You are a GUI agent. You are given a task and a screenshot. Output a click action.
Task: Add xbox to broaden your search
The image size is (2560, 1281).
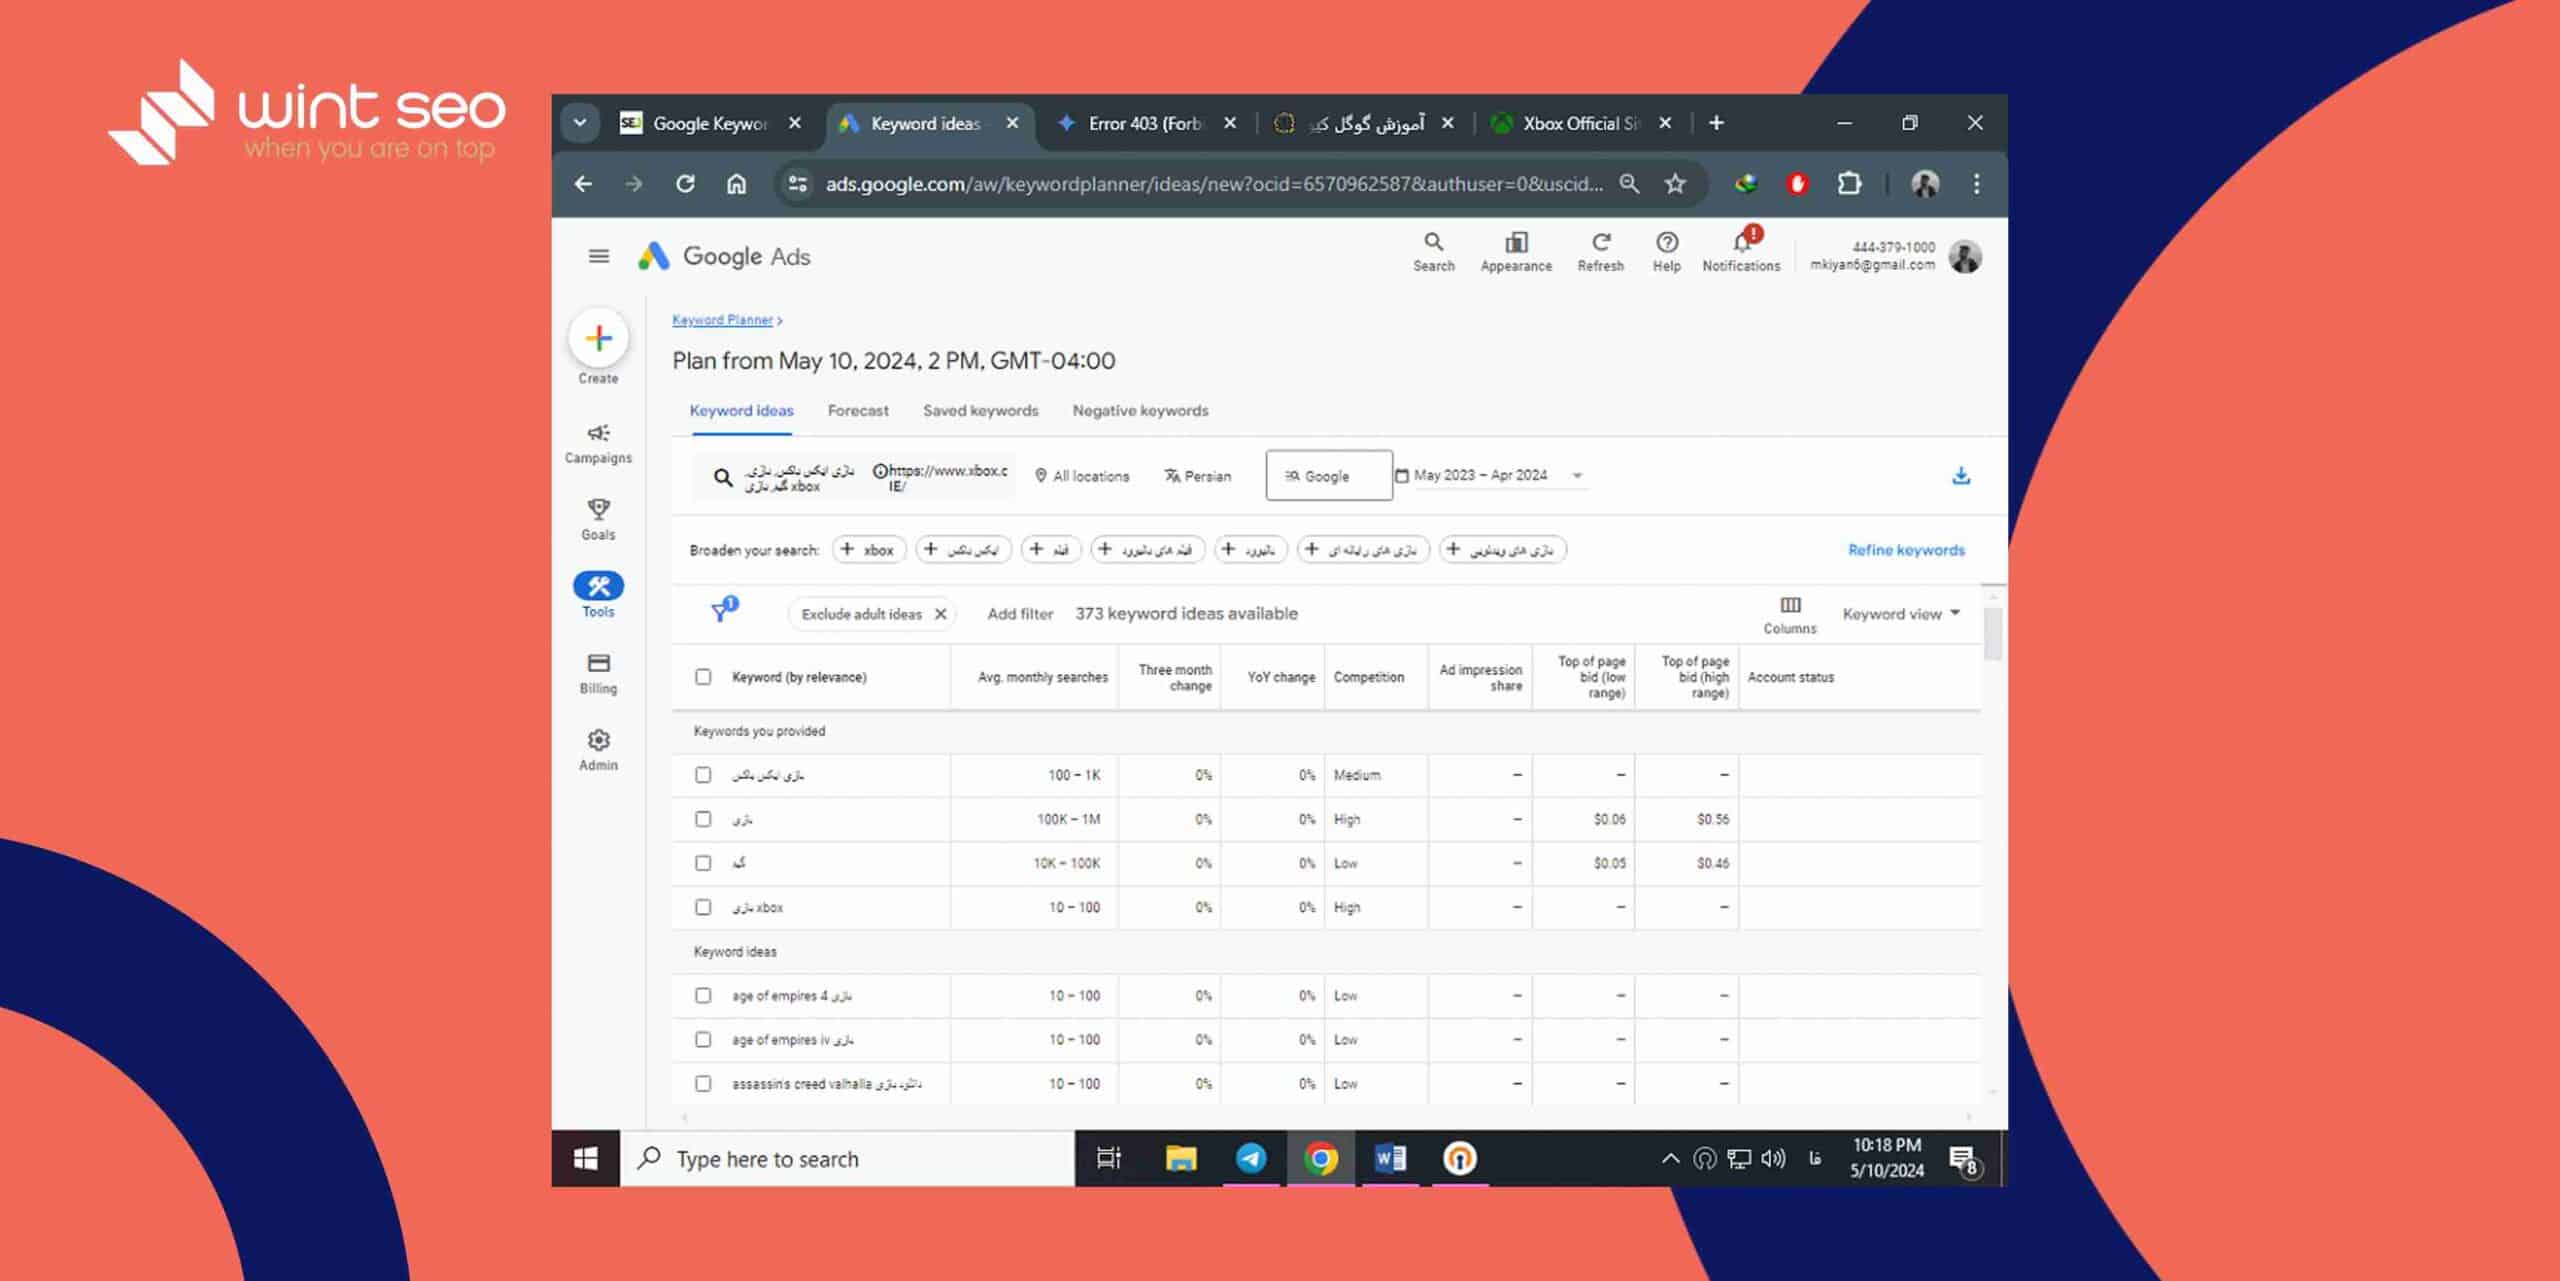[x=869, y=550]
